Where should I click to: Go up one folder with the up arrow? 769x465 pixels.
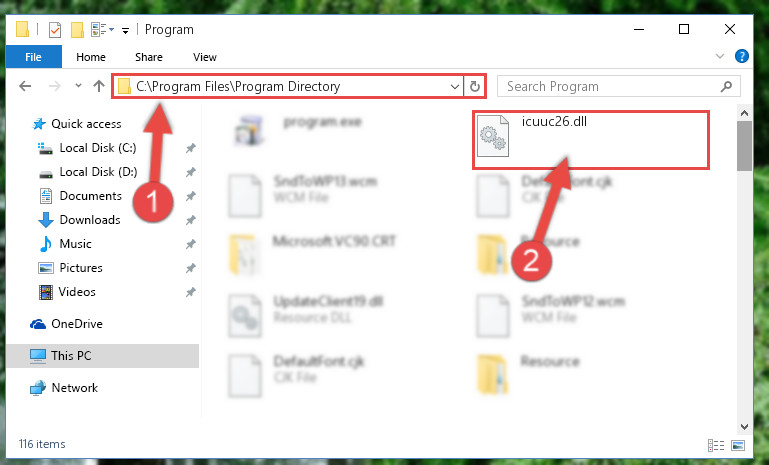[x=99, y=86]
